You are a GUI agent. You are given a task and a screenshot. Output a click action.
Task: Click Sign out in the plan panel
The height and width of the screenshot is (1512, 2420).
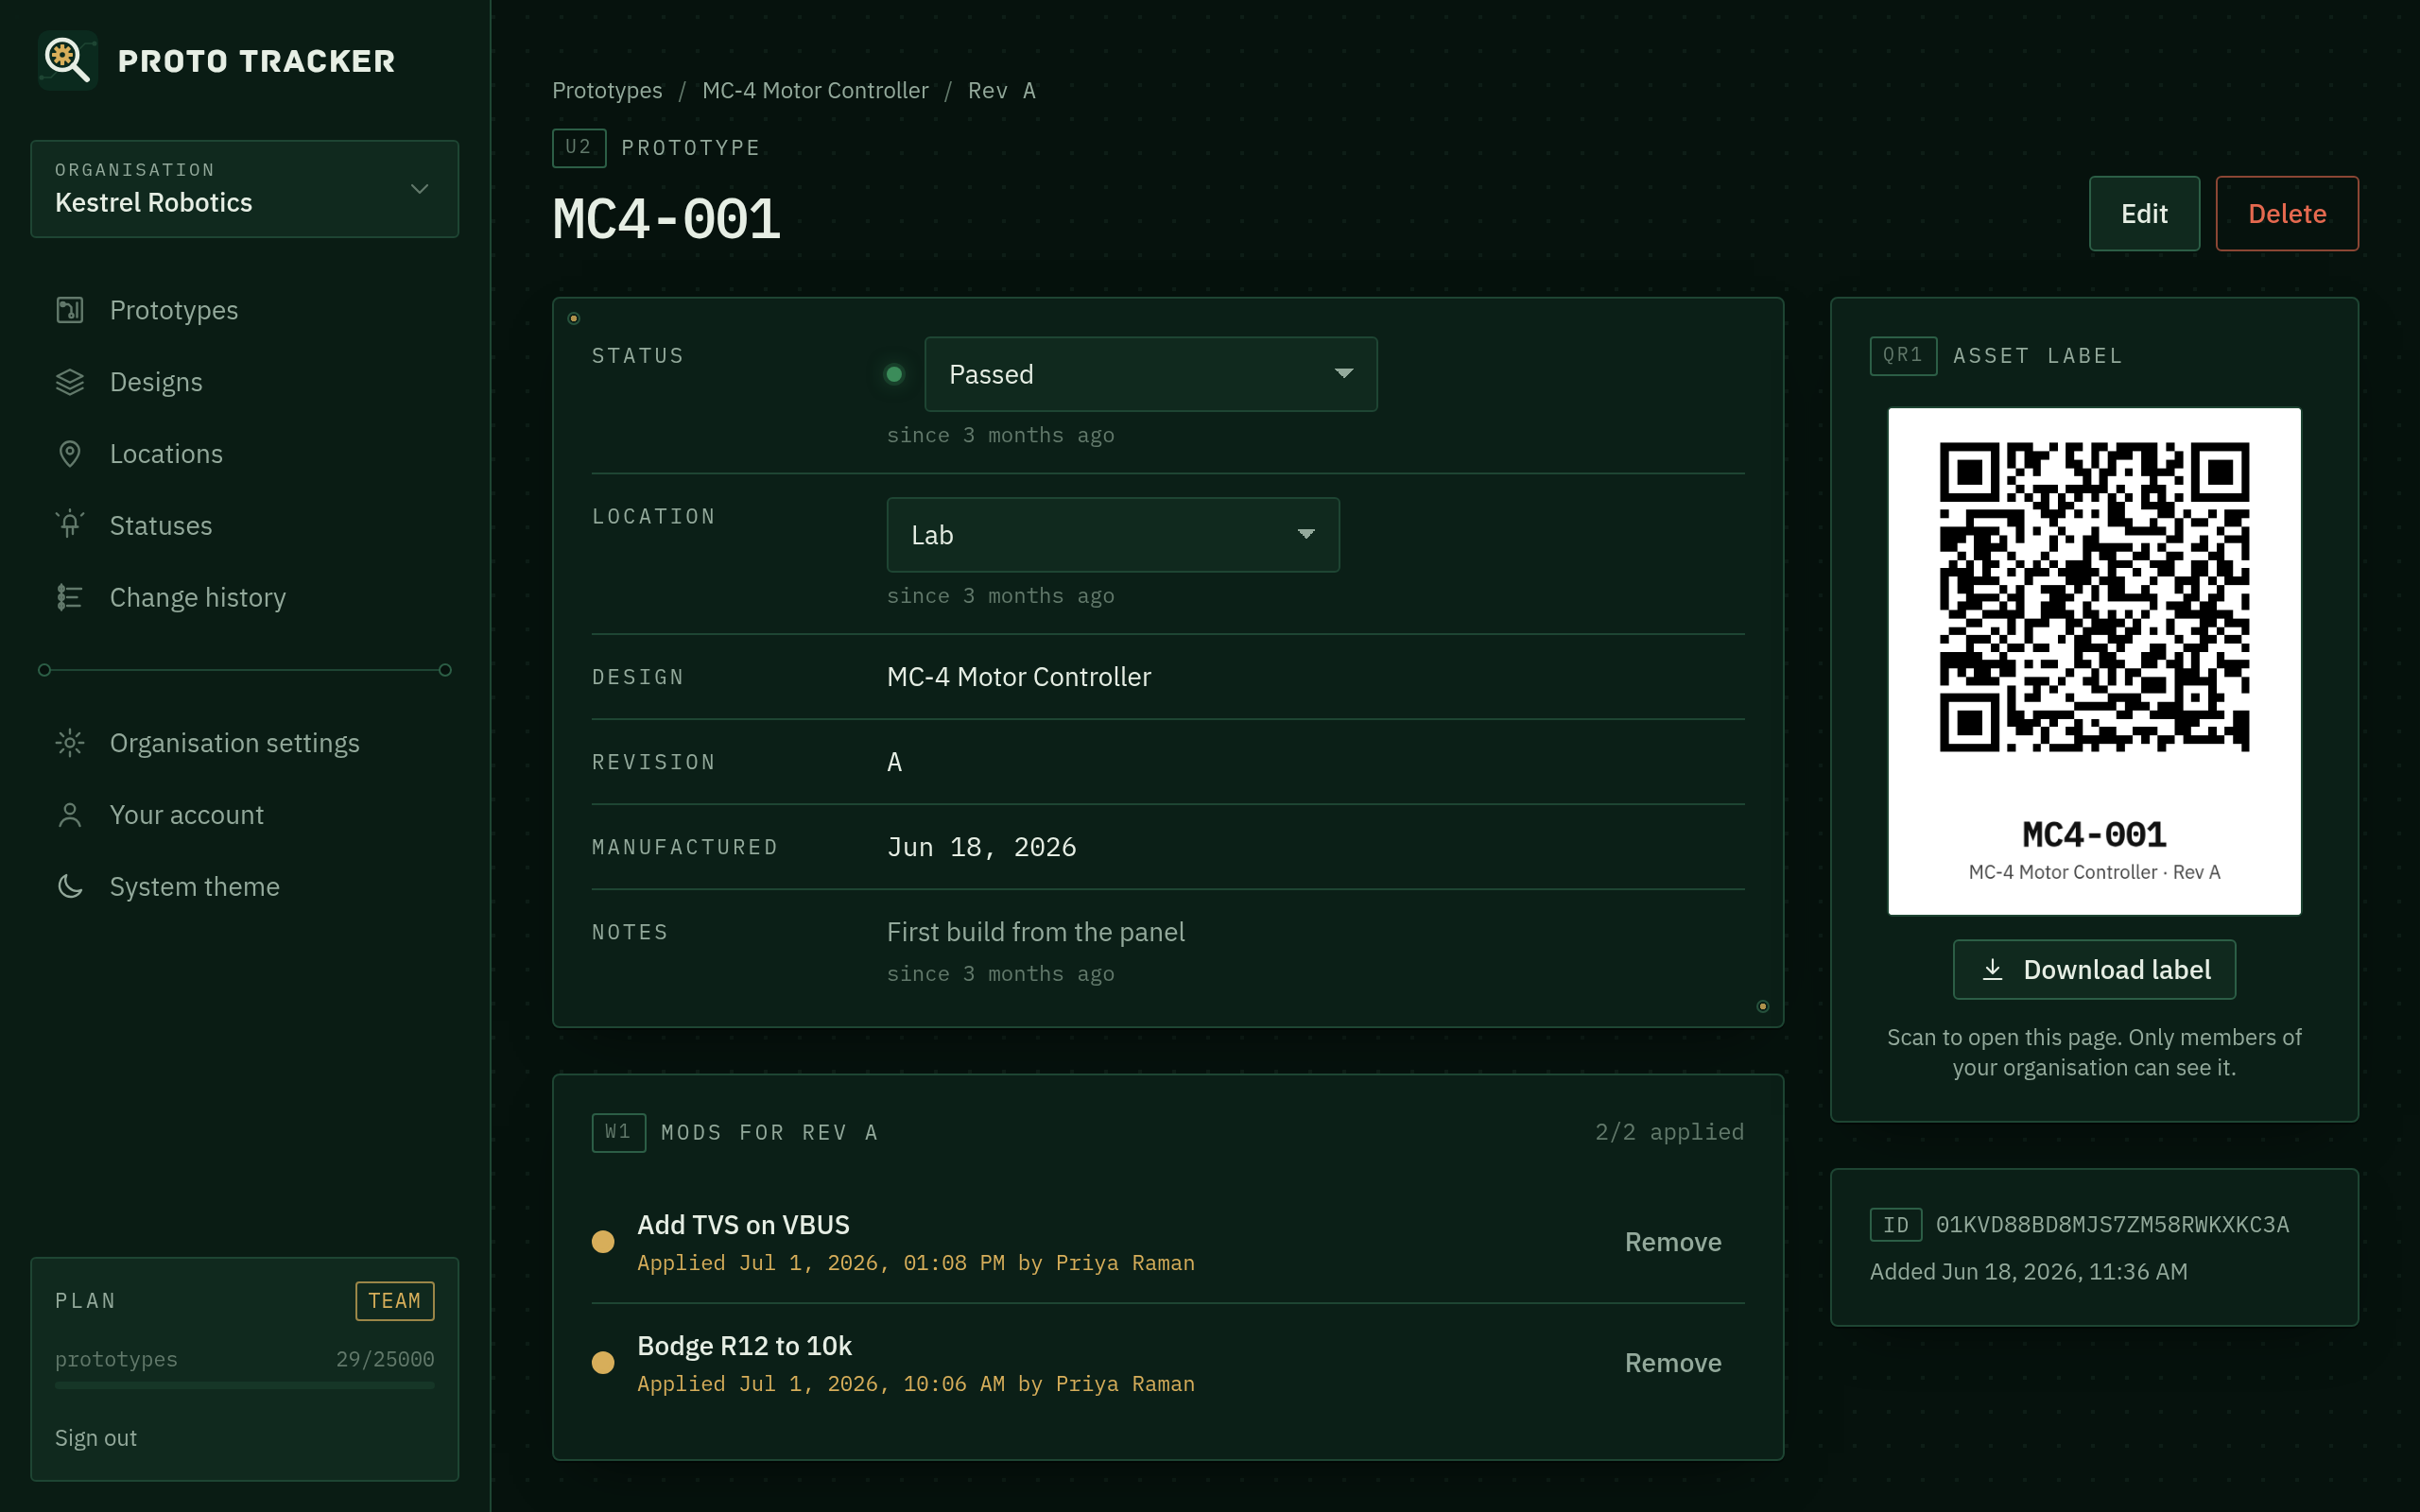[96, 1438]
